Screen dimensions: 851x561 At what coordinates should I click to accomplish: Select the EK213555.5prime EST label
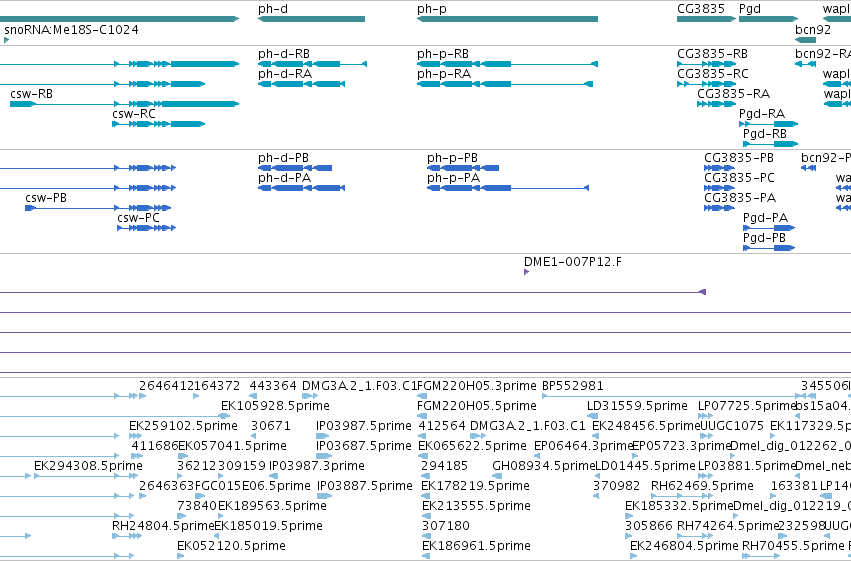pyautogui.click(x=477, y=506)
